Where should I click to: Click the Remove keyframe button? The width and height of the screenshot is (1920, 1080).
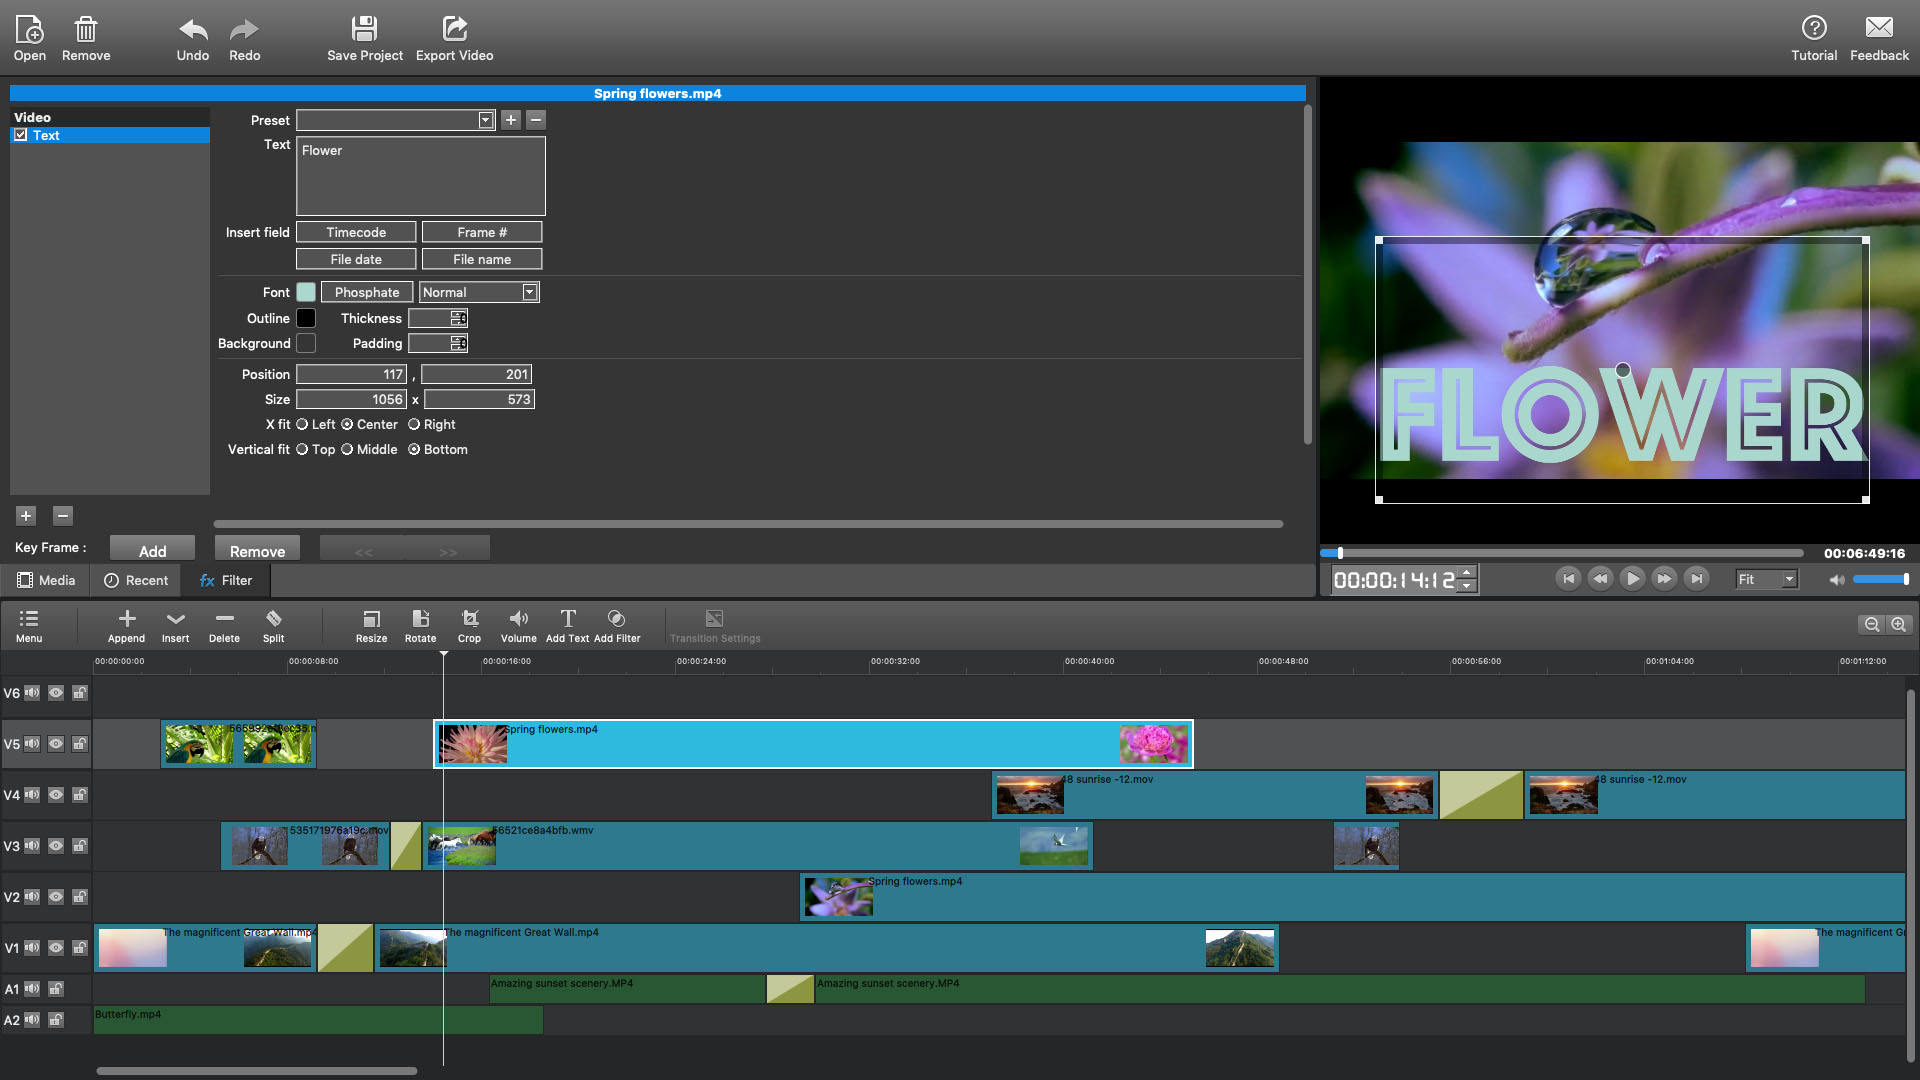click(x=257, y=550)
